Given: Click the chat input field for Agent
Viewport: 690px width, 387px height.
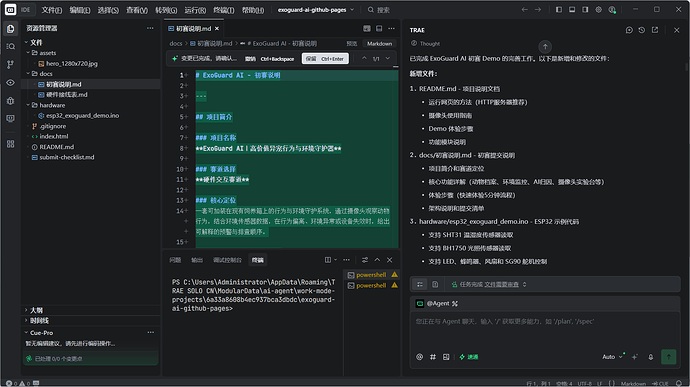Looking at the screenshot, I should 545,329.
